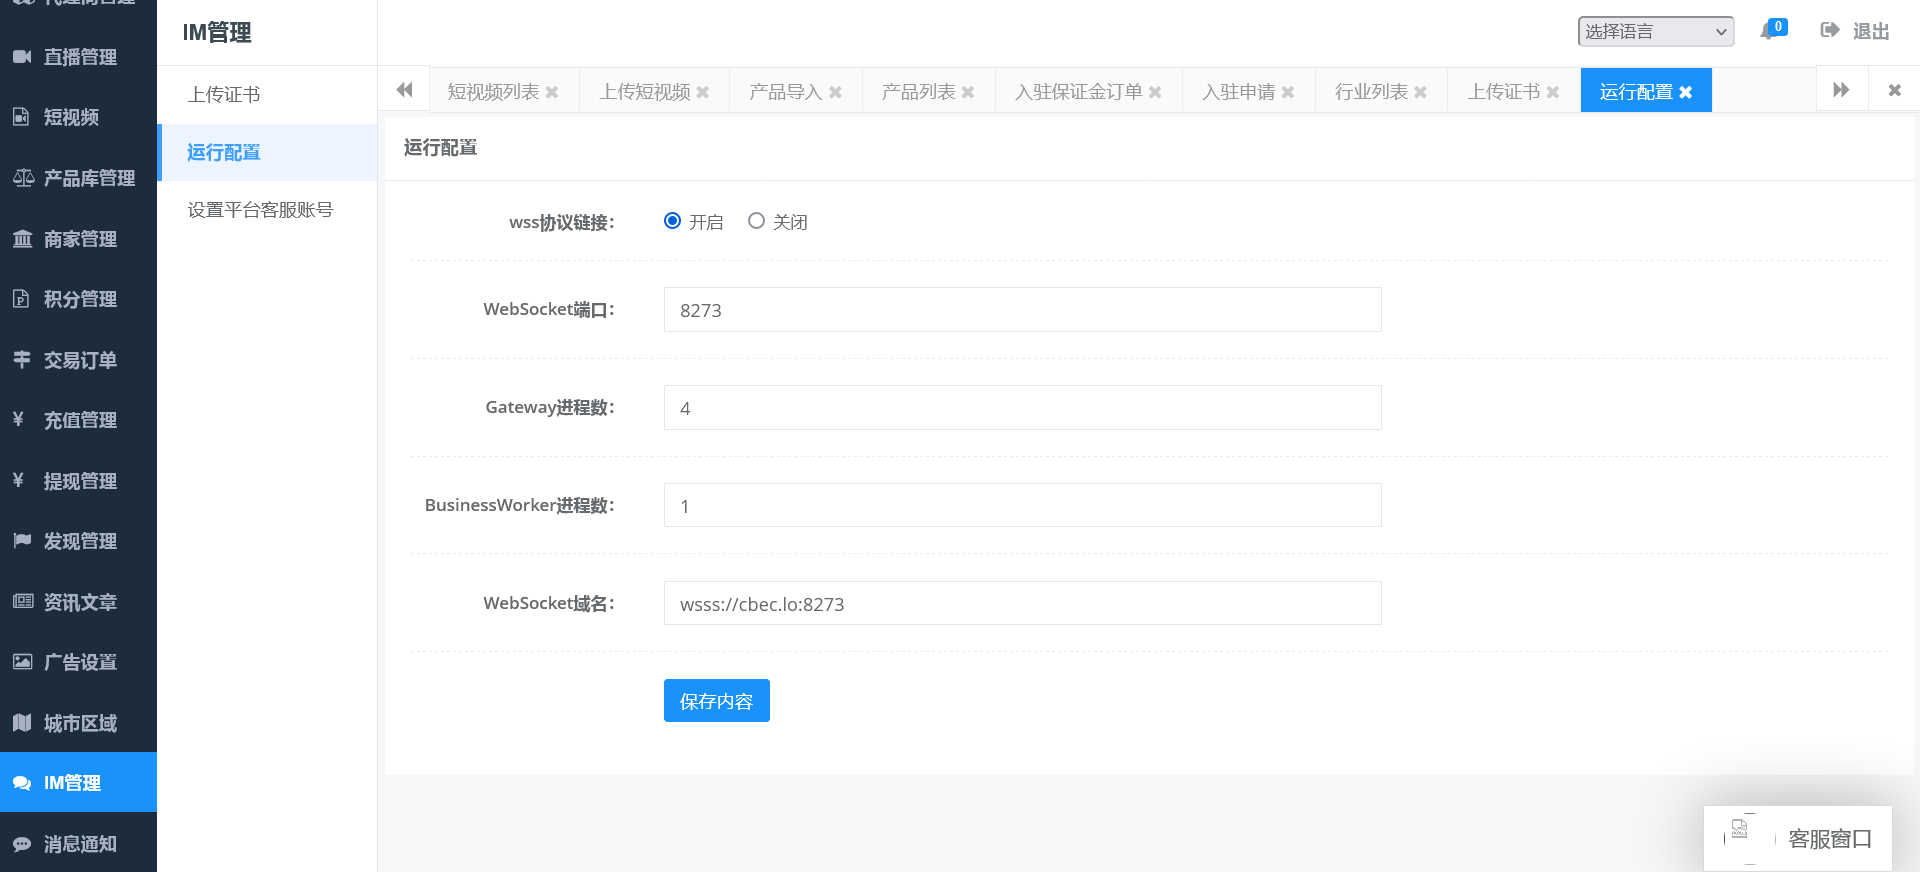This screenshot has height=872, width=1920.
Task: Switch to the 行业列表 tab
Action: [x=1371, y=92]
